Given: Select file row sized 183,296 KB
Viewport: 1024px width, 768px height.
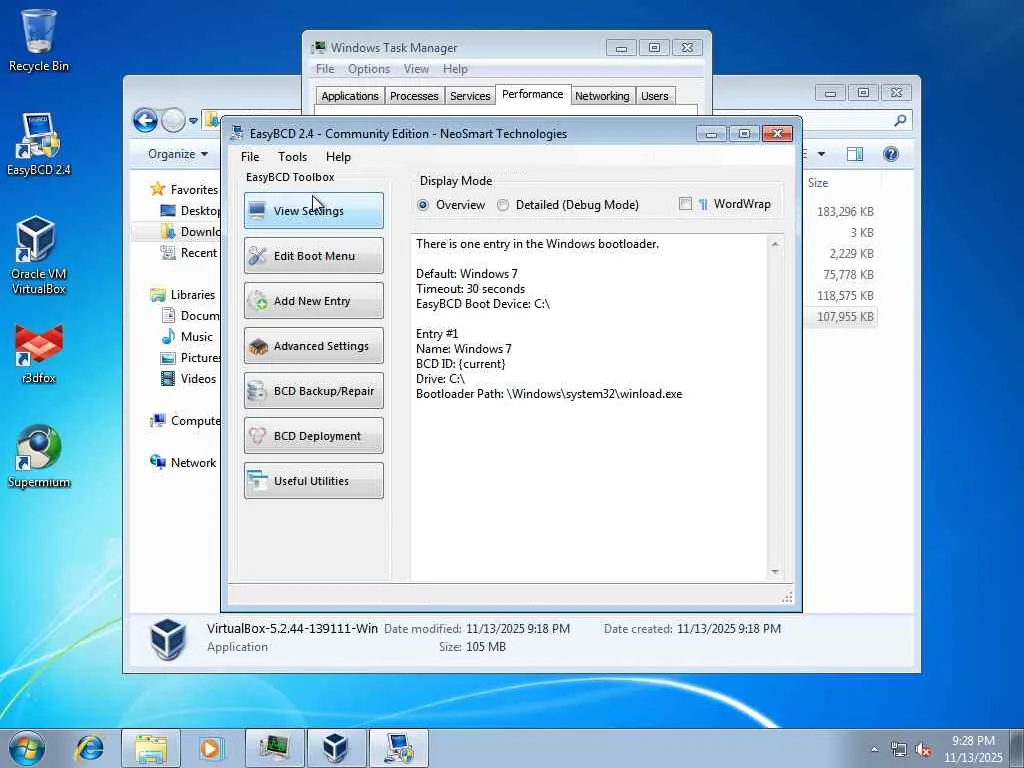Looking at the screenshot, I should coord(844,212).
